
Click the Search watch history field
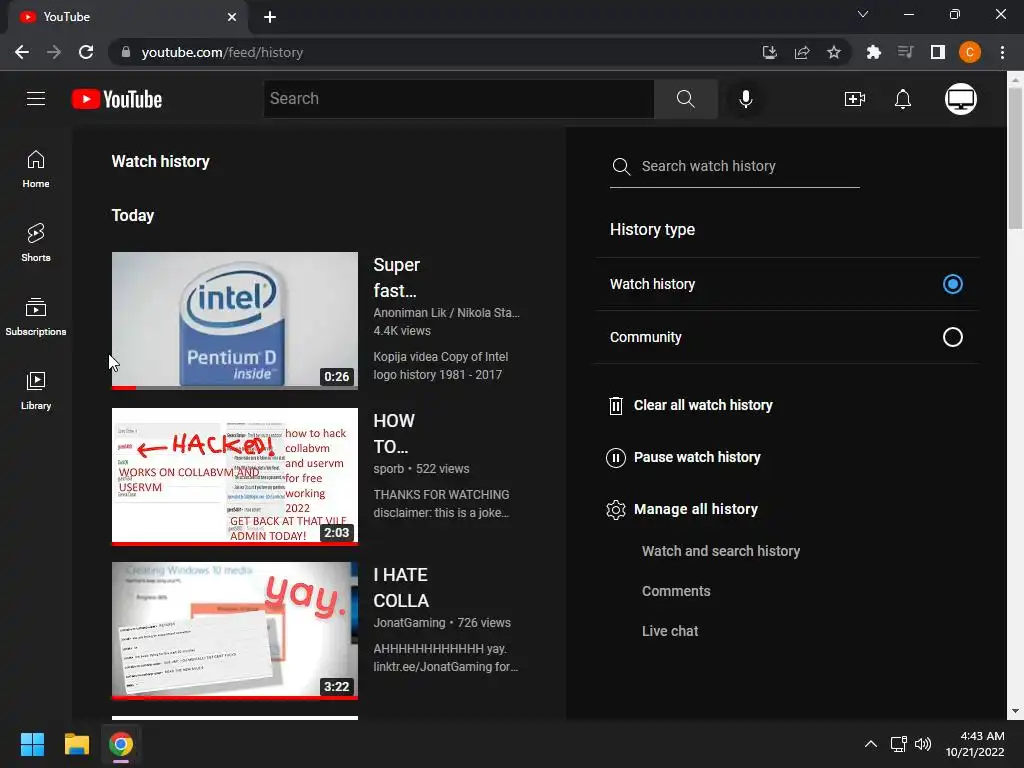[x=735, y=167]
